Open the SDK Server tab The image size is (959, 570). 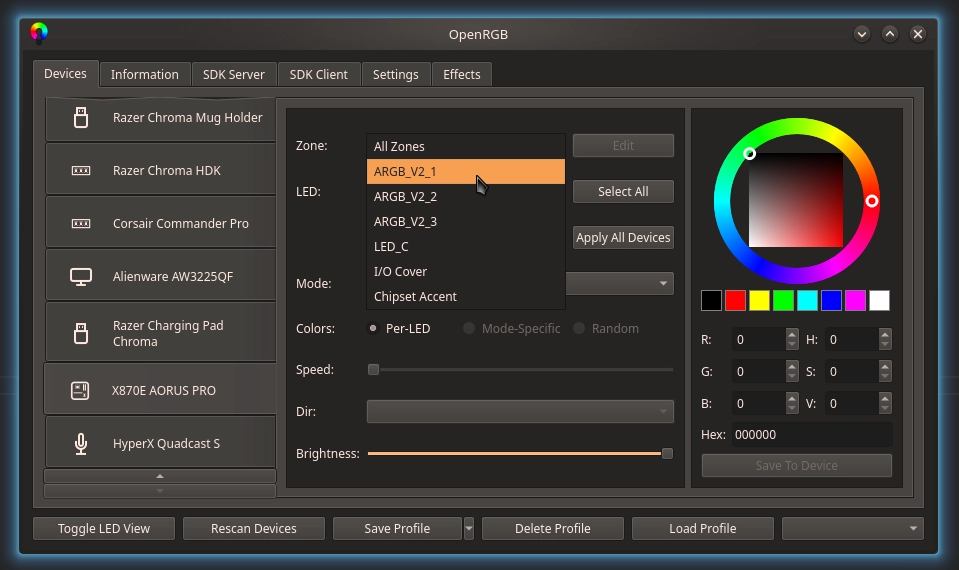click(234, 75)
